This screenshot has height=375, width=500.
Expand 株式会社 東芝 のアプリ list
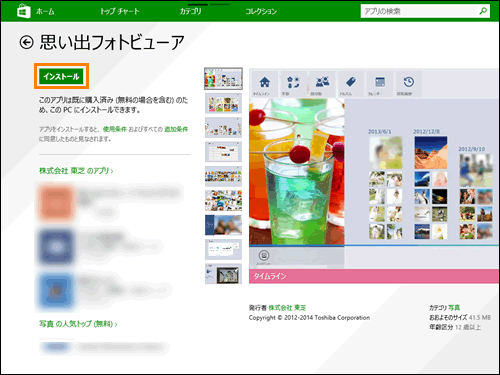point(76,171)
